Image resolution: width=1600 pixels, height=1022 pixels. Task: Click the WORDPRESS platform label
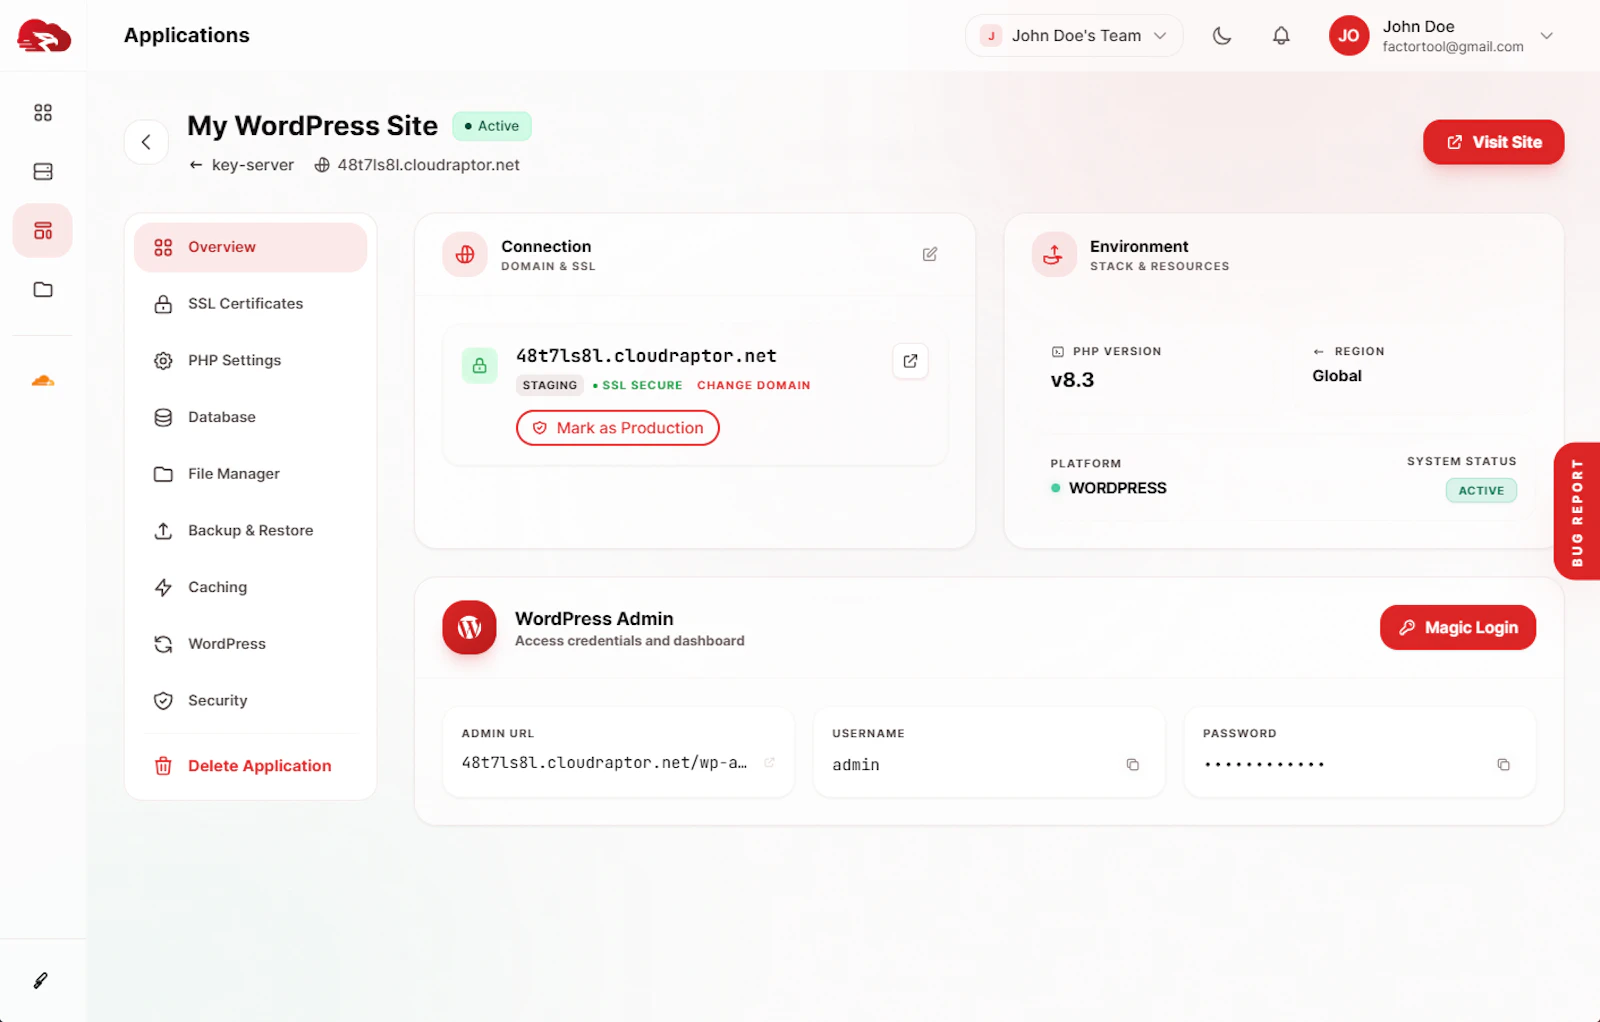[1118, 488]
